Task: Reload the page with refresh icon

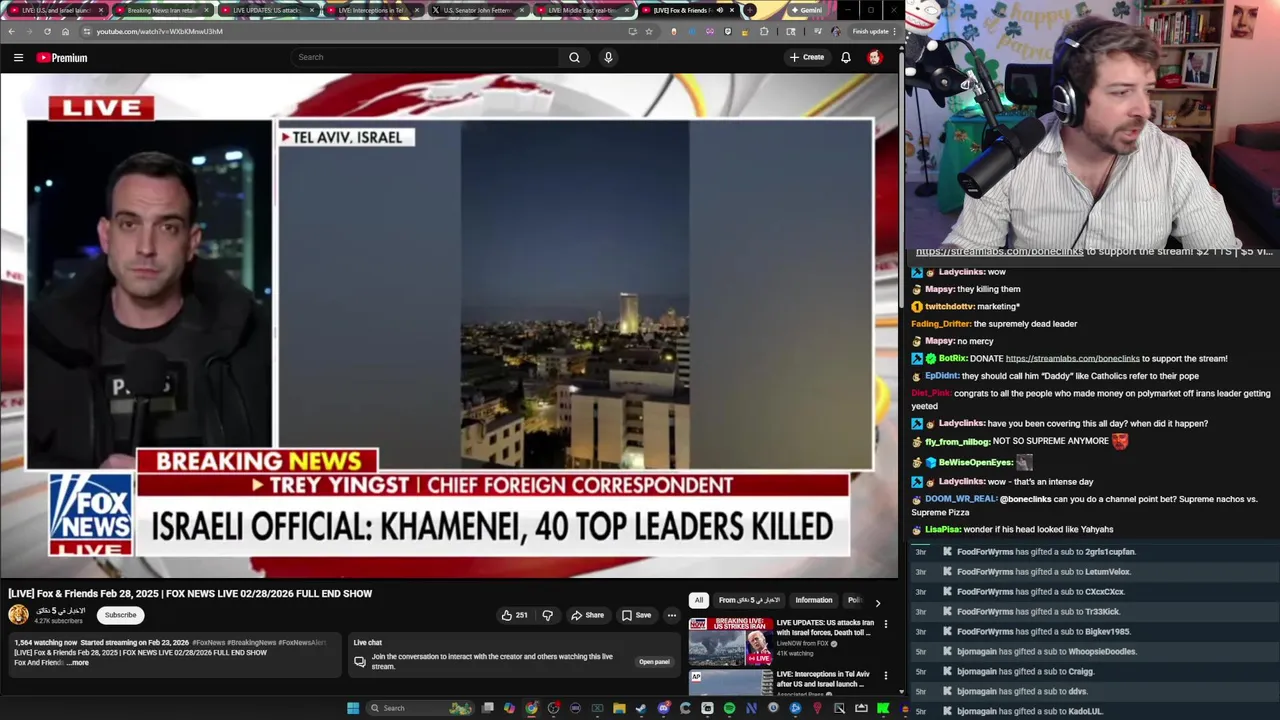Action: 47,31
